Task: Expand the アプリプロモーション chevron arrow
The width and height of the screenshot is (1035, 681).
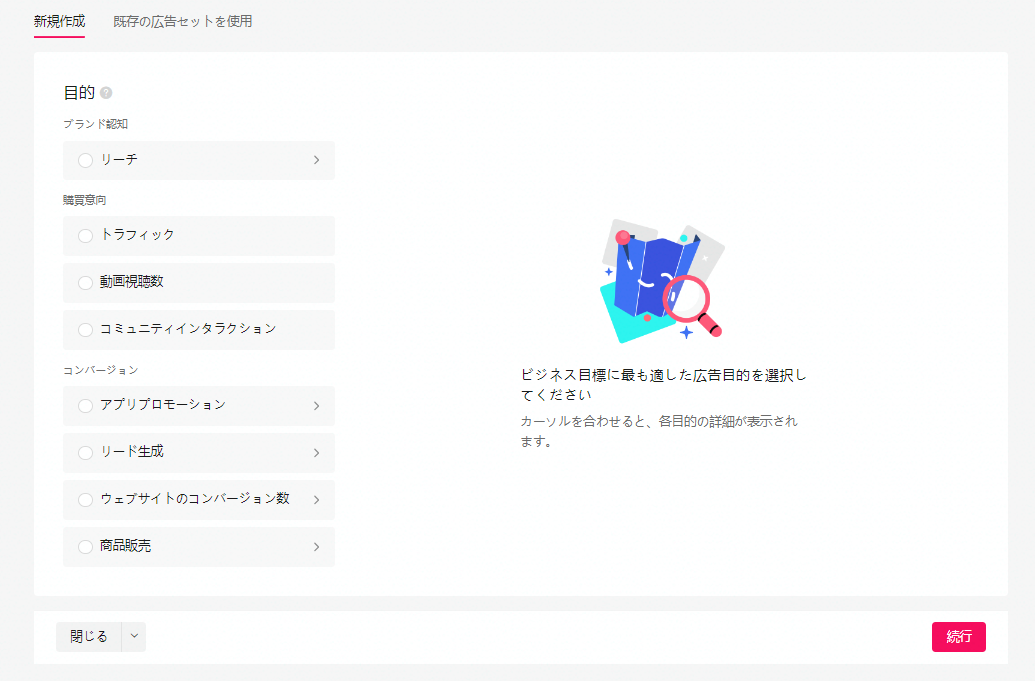Action: pyautogui.click(x=316, y=406)
